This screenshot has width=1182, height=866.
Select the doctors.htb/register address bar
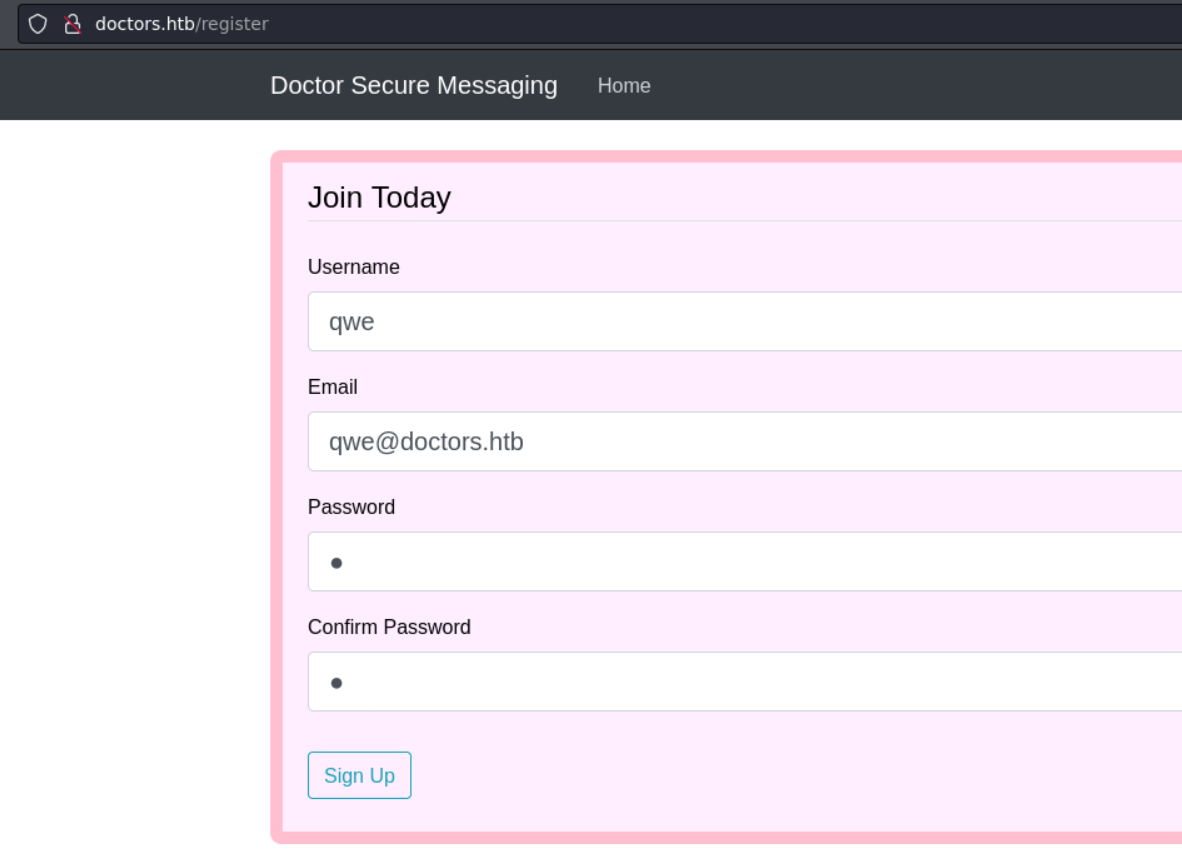point(600,24)
